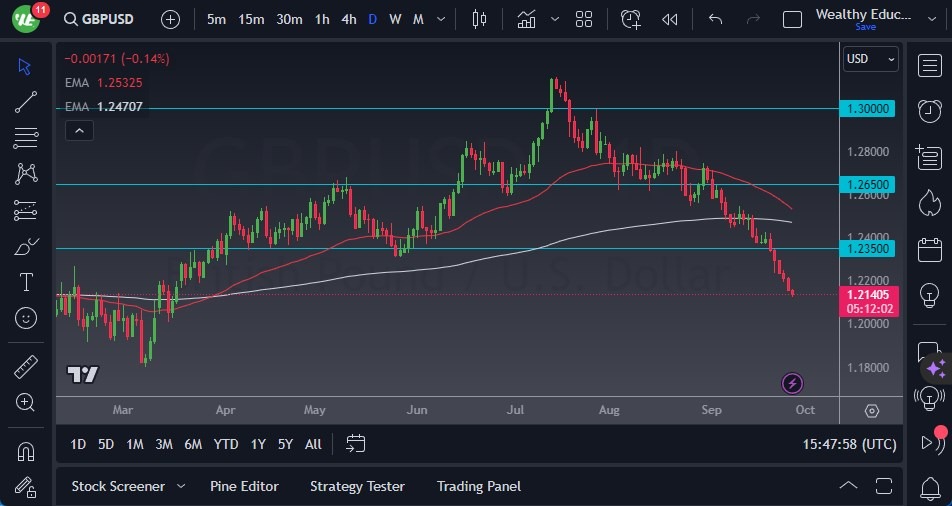Select the trend line drawing tool
The width and height of the screenshot is (952, 506).
pos(26,102)
